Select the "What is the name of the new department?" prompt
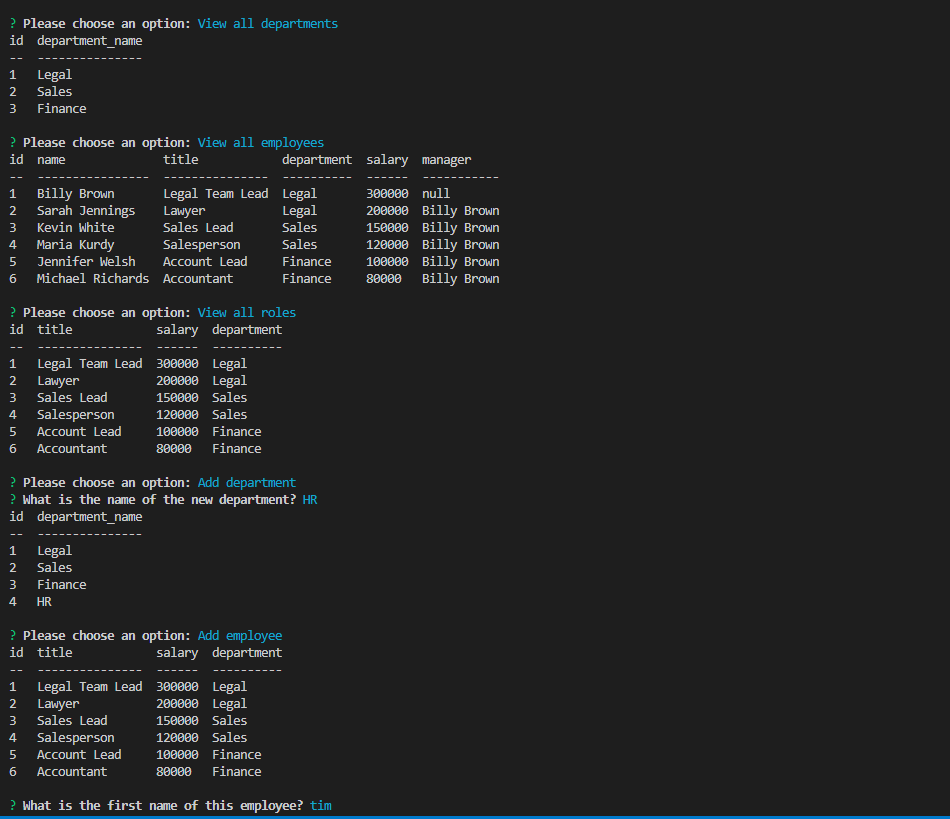The image size is (950, 819). point(159,500)
